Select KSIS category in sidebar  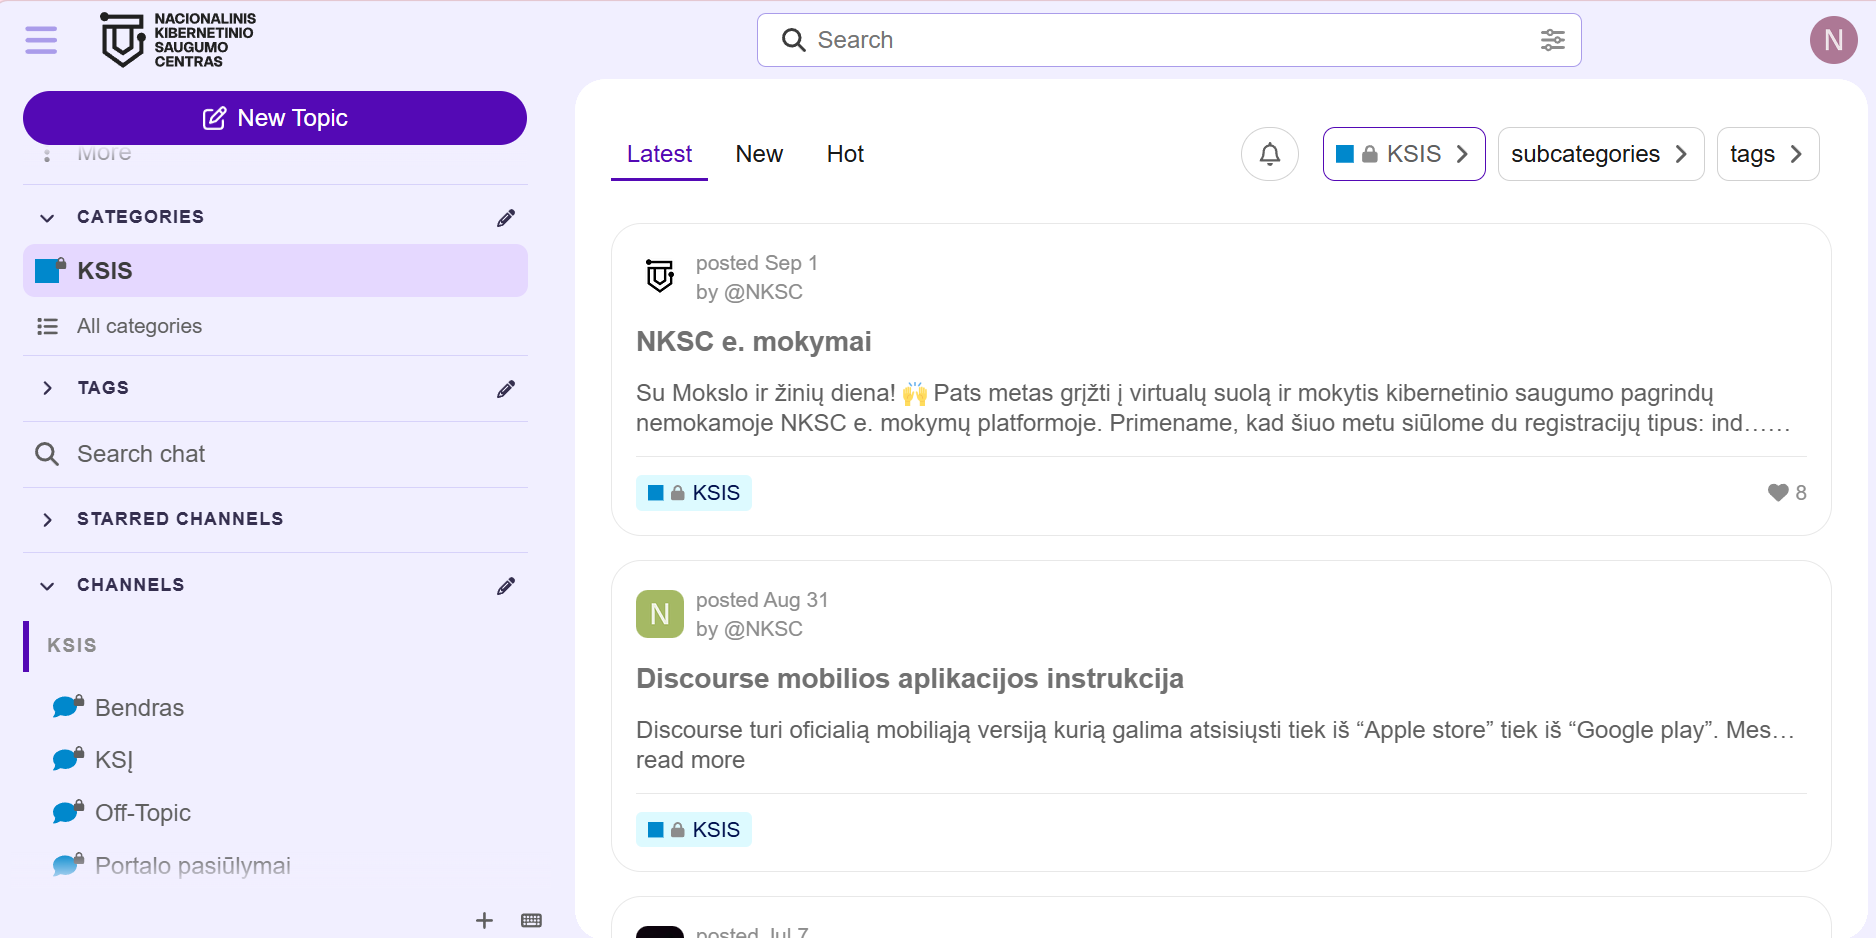coord(275,270)
